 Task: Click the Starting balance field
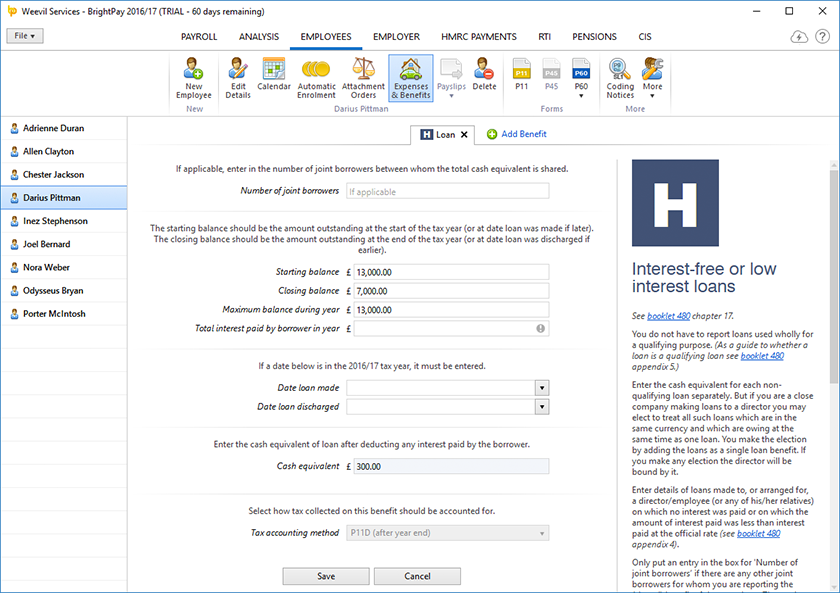click(x=451, y=272)
